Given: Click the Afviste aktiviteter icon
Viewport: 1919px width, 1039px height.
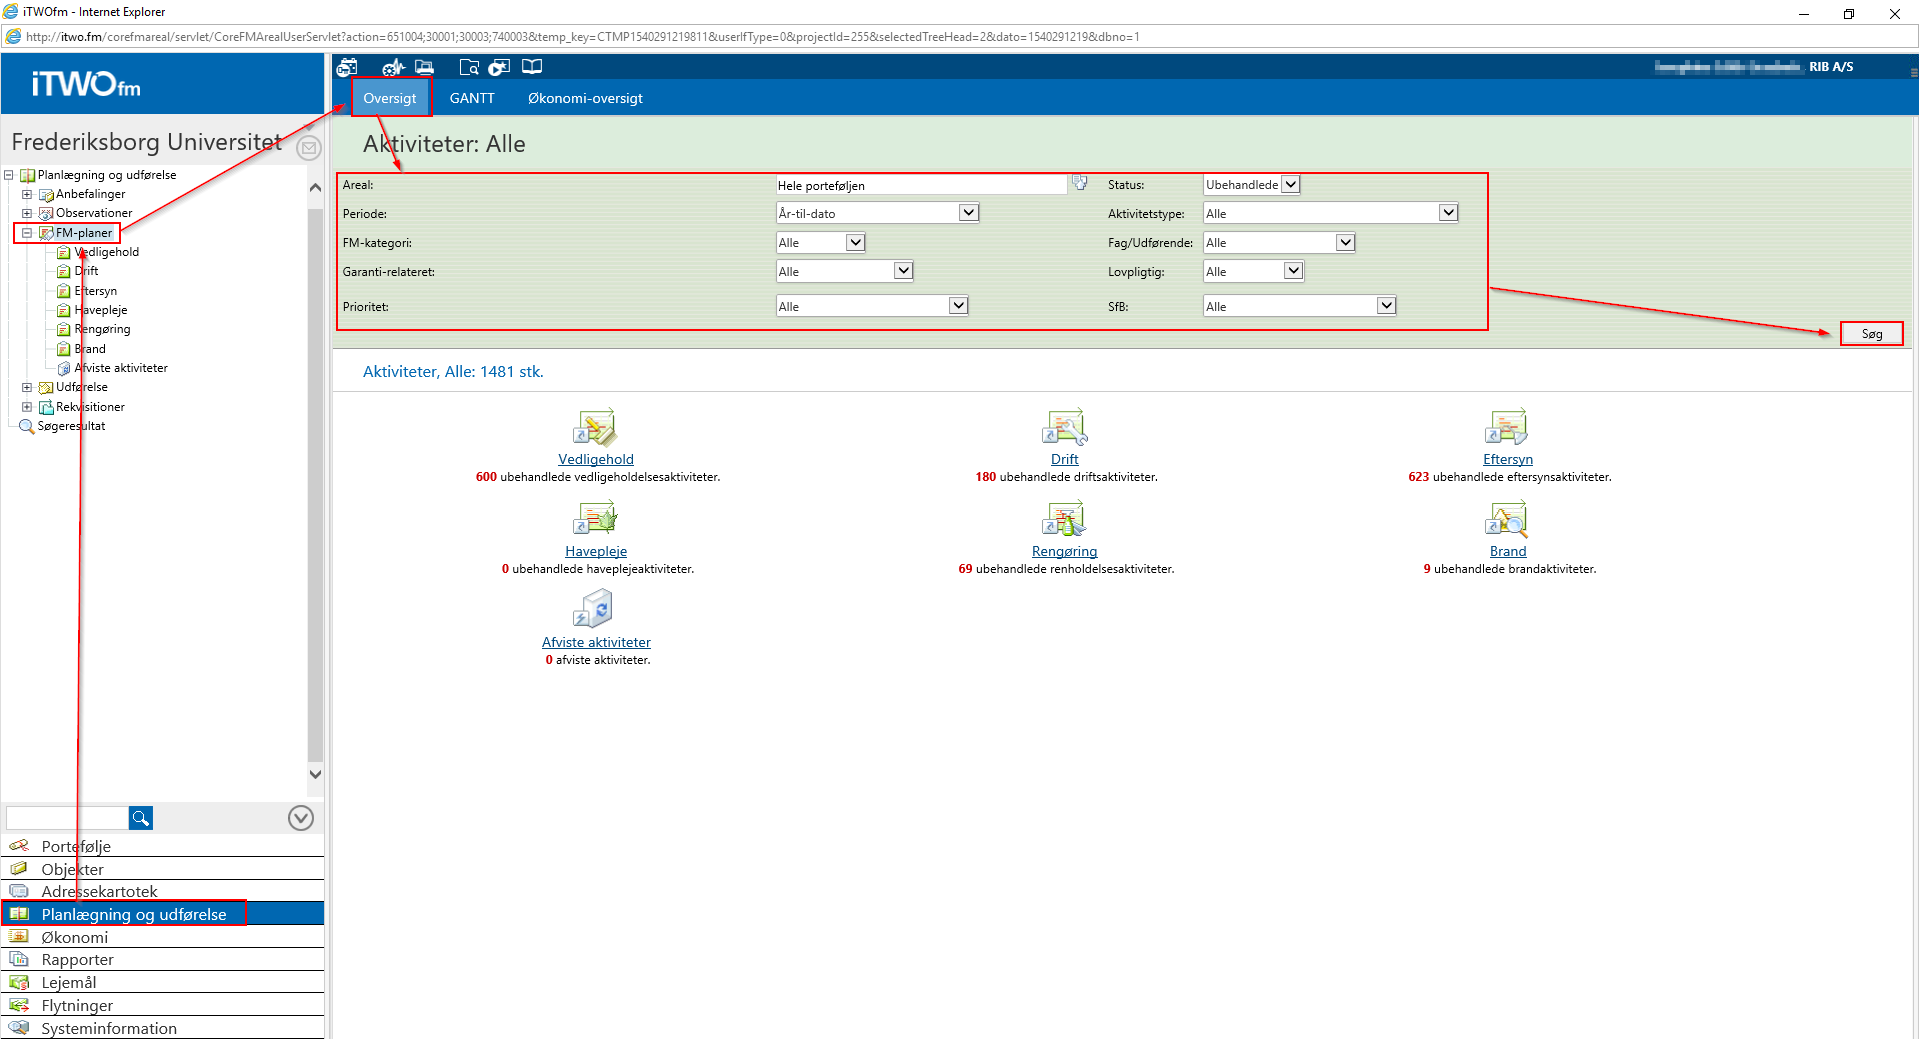Looking at the screenshot, I should (x=595, y=610).
